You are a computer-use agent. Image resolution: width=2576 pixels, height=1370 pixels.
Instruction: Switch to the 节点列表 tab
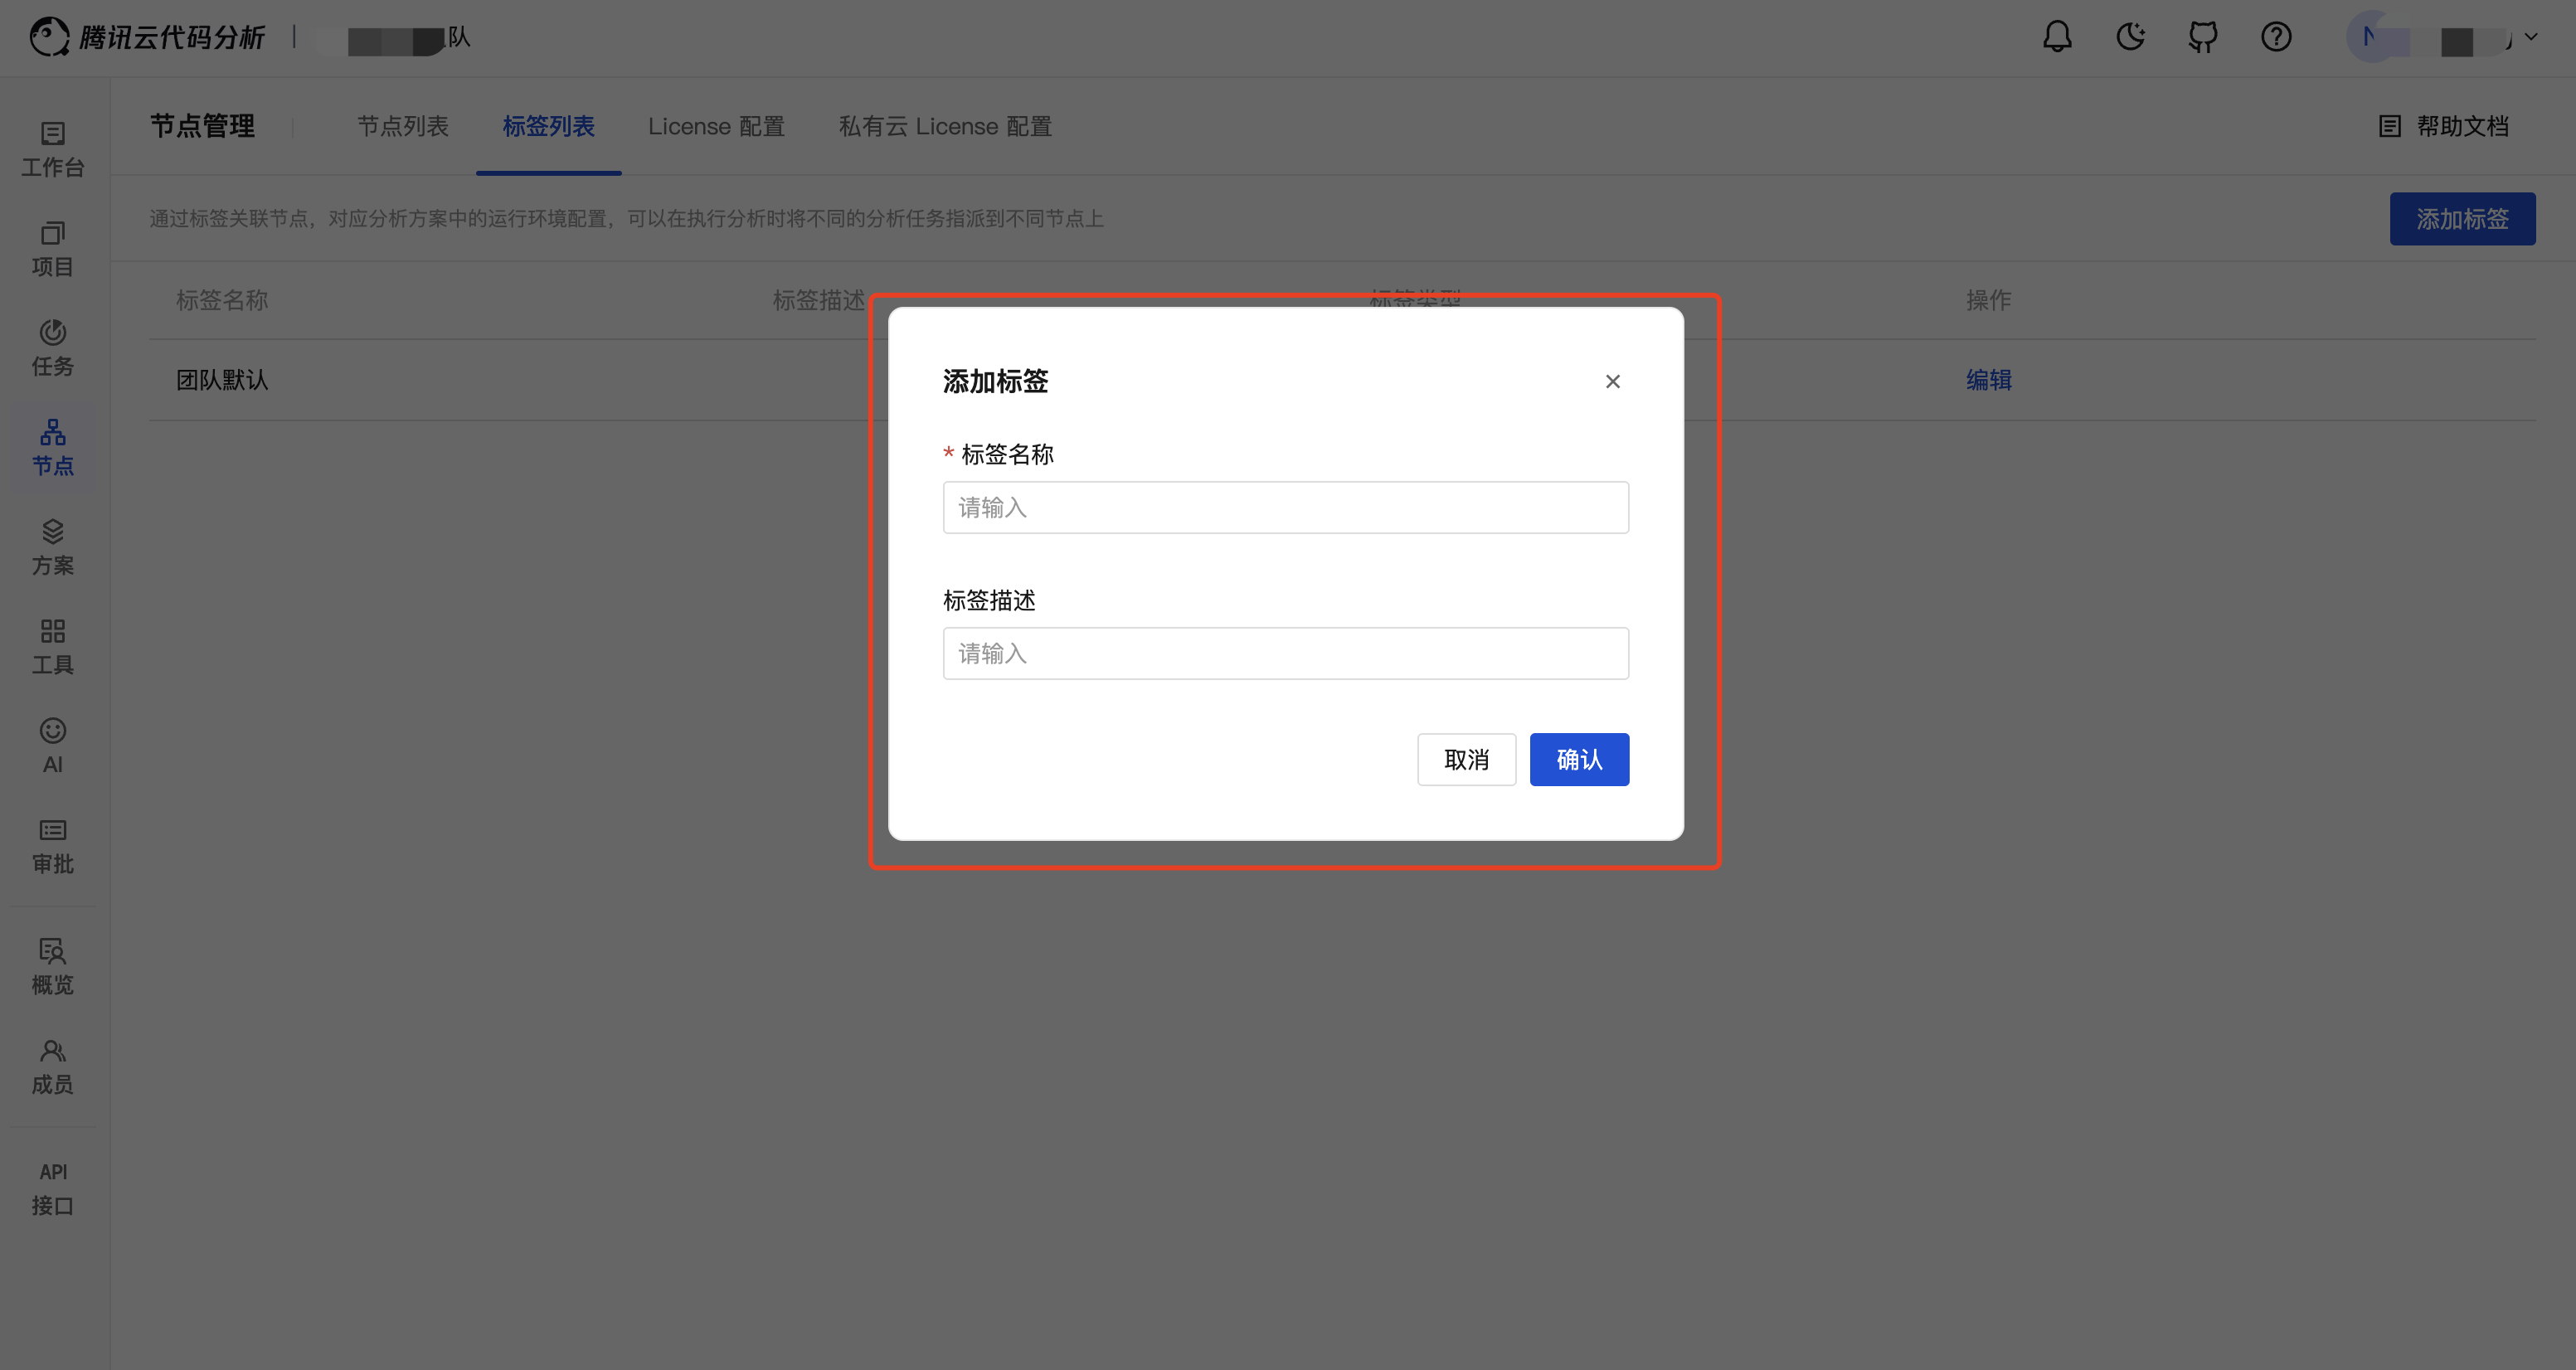[402, 126]
